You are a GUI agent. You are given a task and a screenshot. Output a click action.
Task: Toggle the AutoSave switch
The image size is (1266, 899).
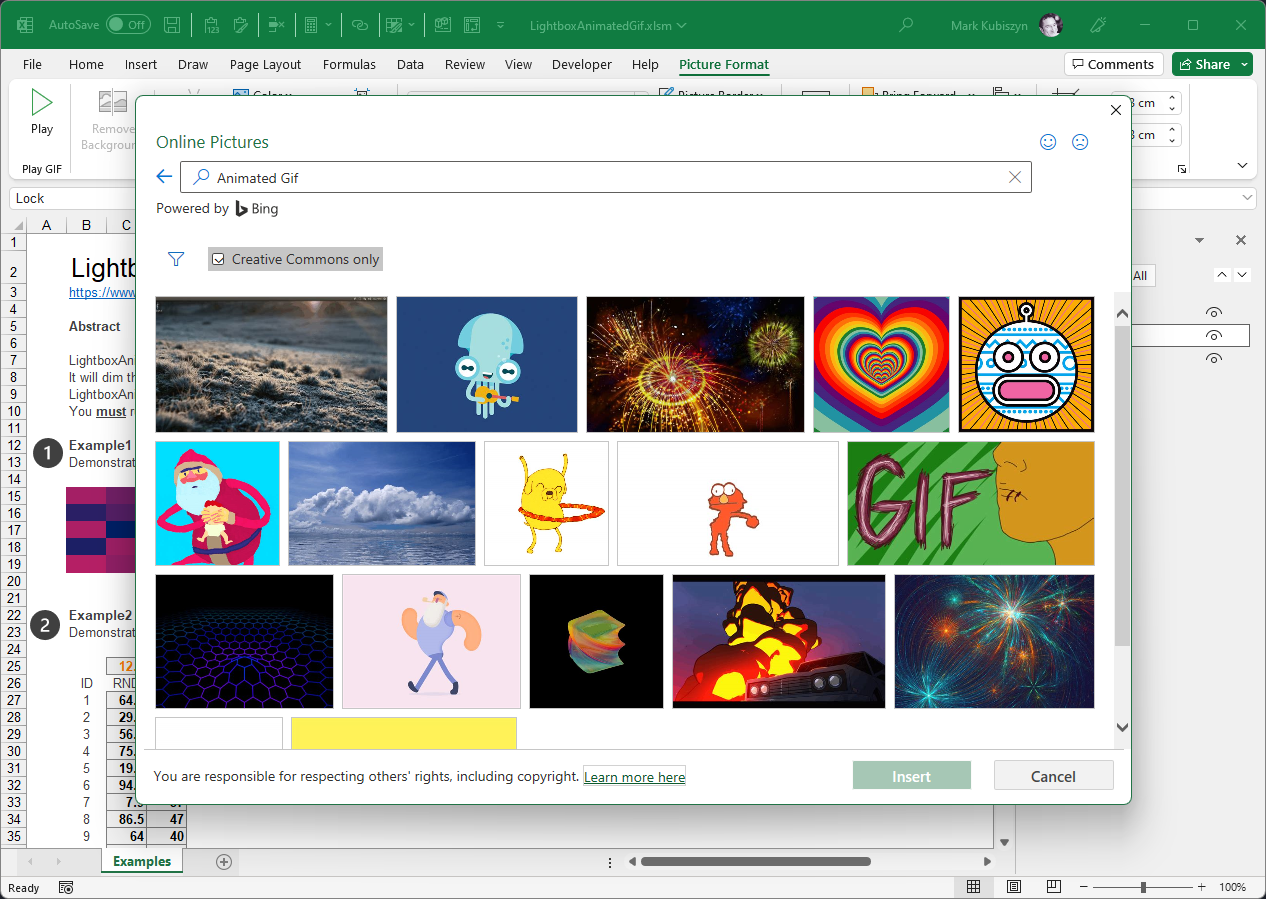coord(128,25)
